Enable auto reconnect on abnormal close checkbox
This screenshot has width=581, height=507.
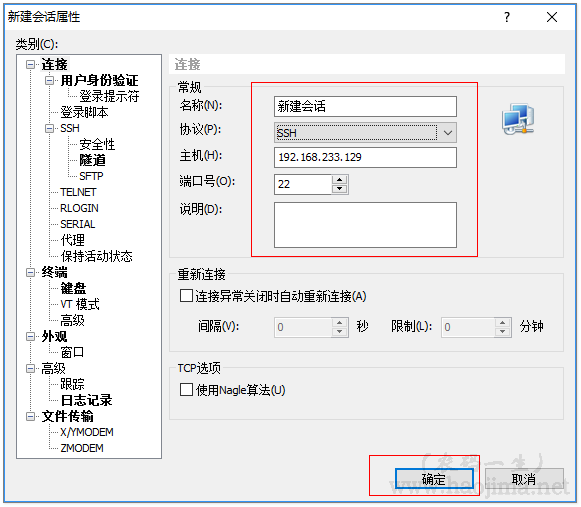click(x=186, y=296)
